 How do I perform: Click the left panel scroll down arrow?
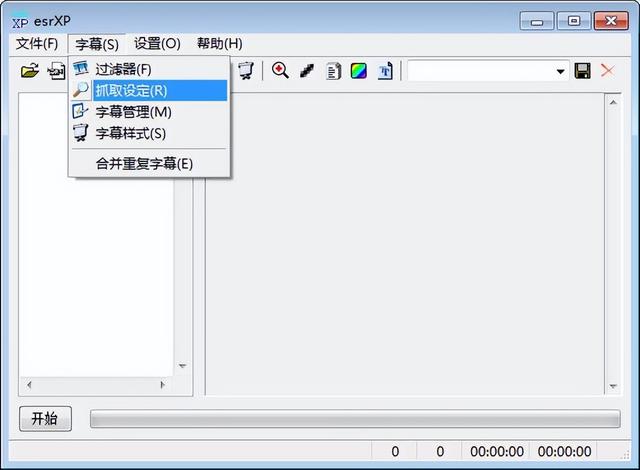coord(182,366)
